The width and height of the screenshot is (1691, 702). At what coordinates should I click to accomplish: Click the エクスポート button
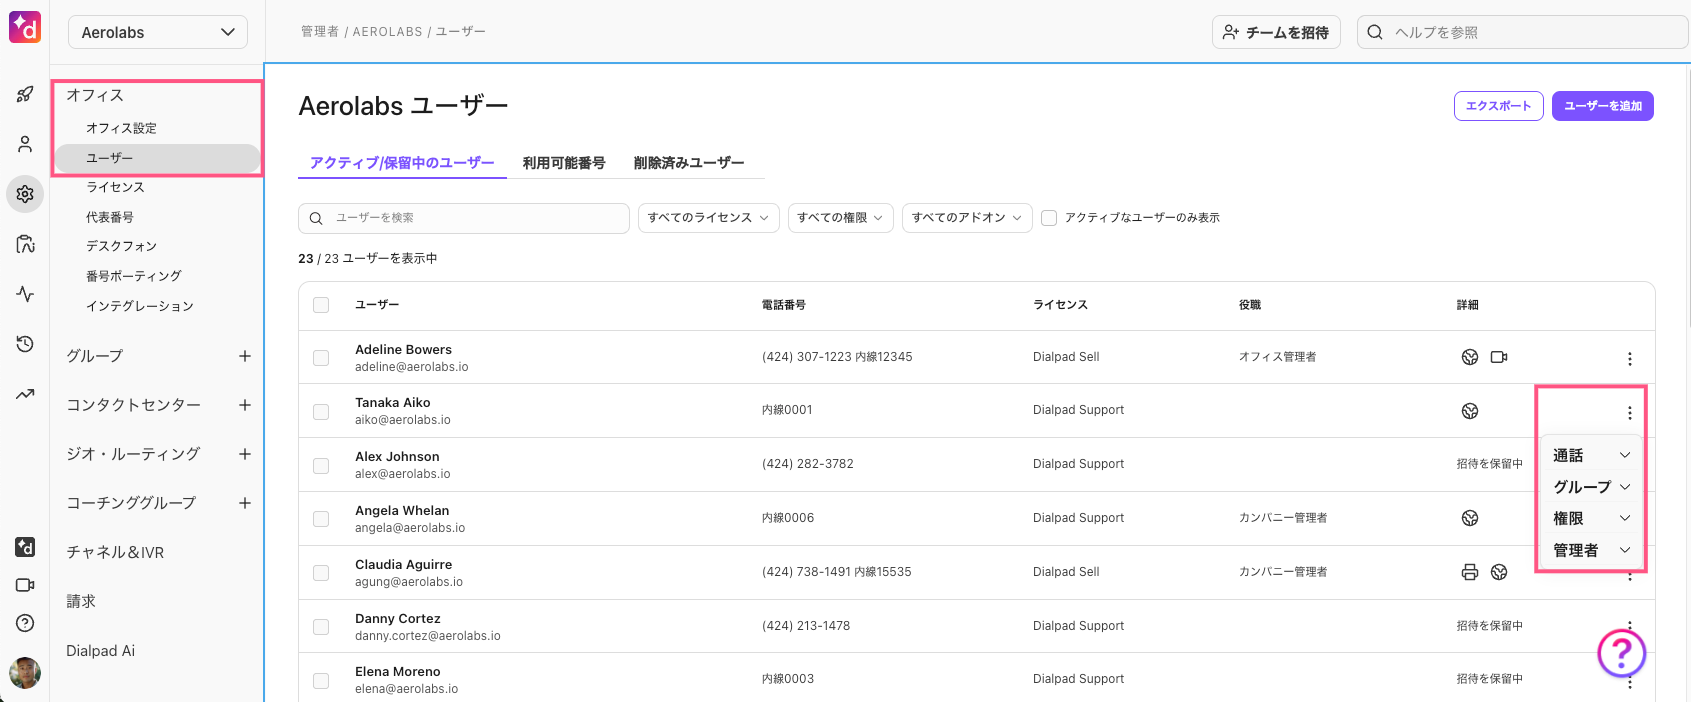pos(1498,106)
